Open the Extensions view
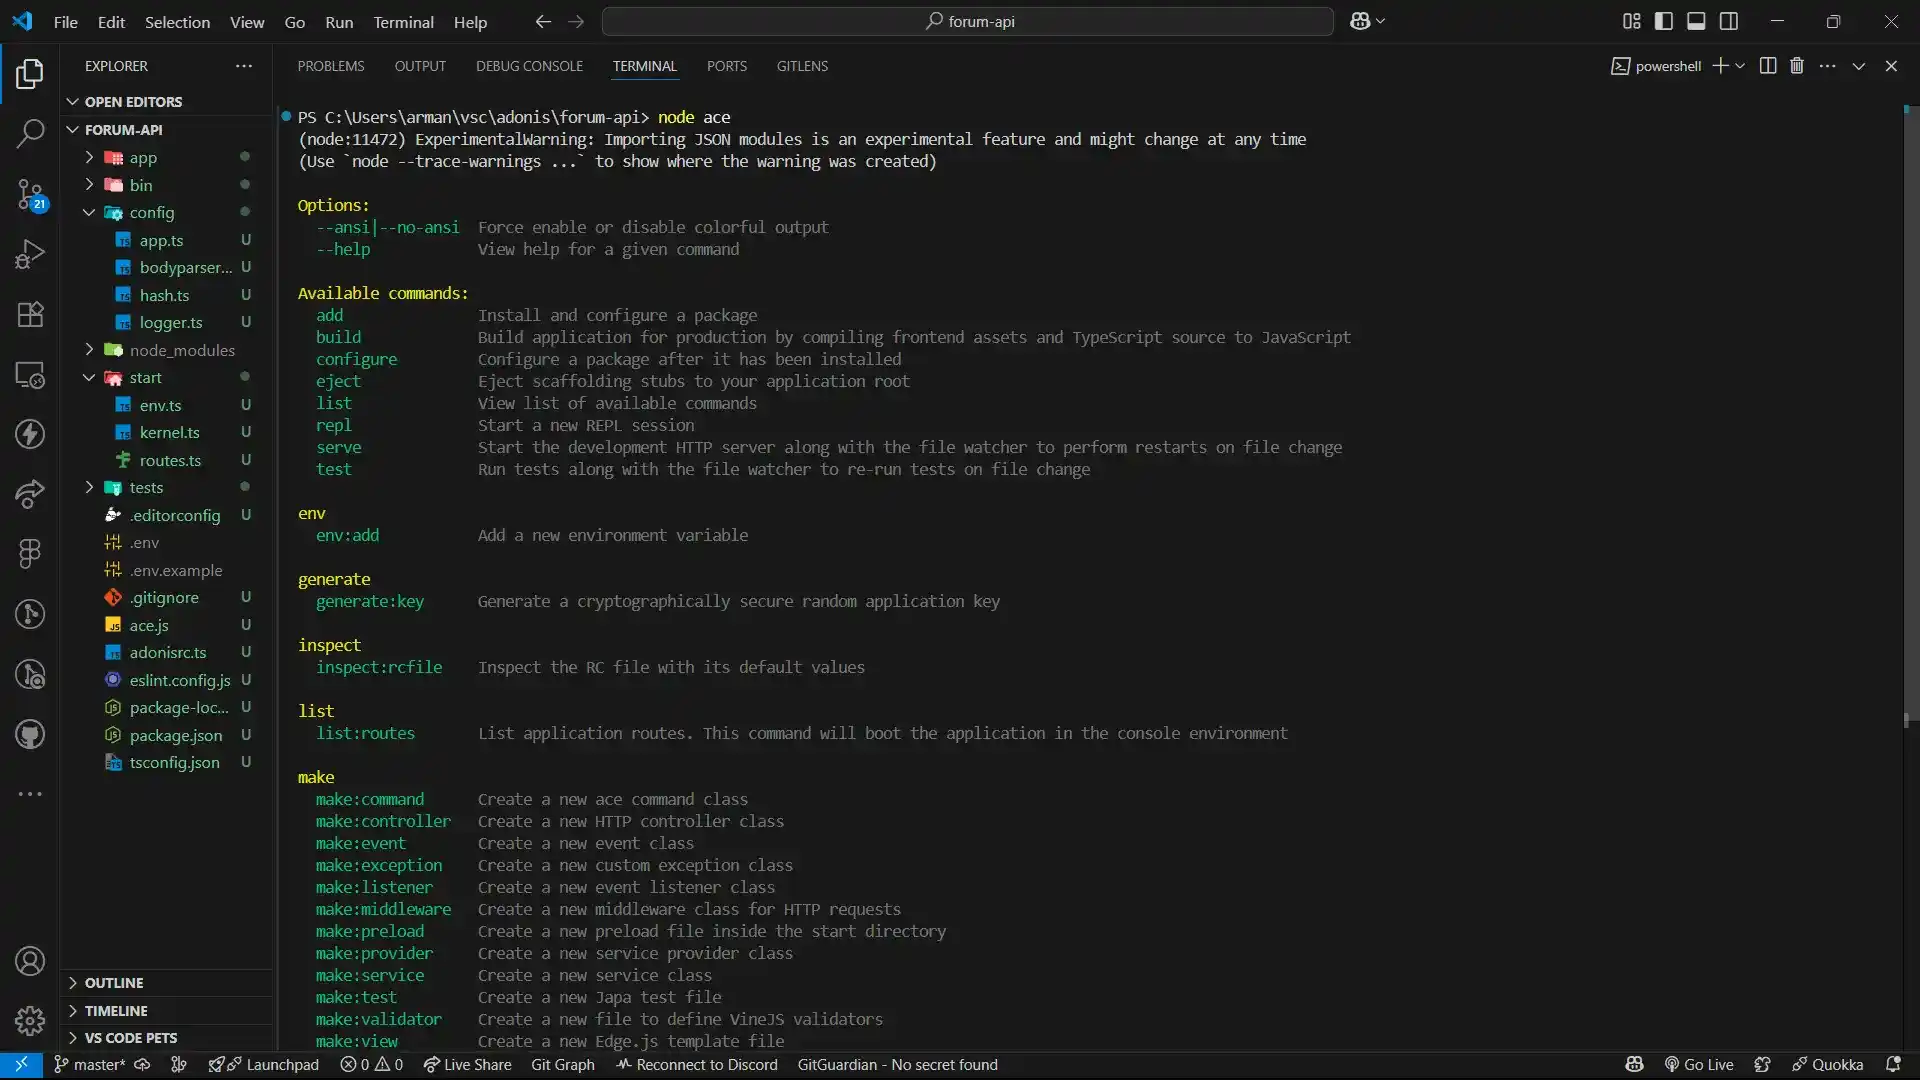This screenshot has width=1920, height=1080. [x=30, y=314]
